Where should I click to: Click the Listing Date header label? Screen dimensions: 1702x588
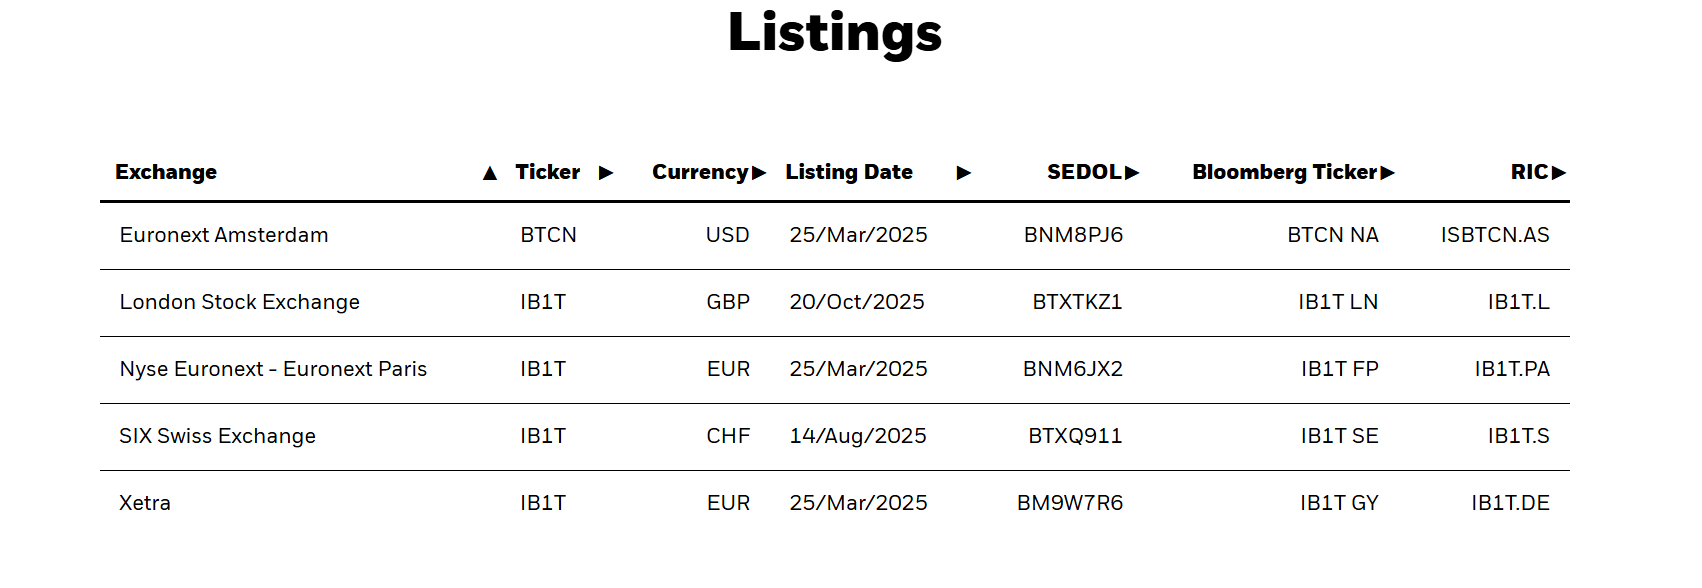(849, 172)
